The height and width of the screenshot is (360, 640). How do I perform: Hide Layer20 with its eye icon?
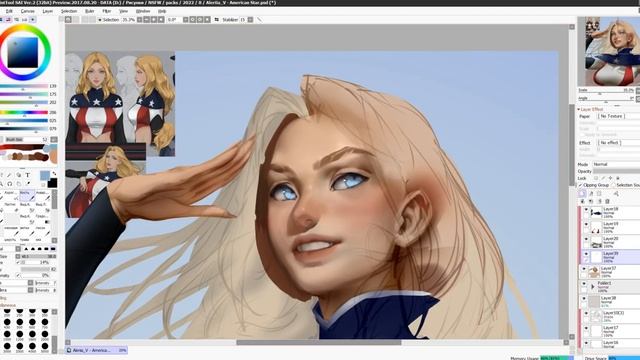[x=586, y=239]
